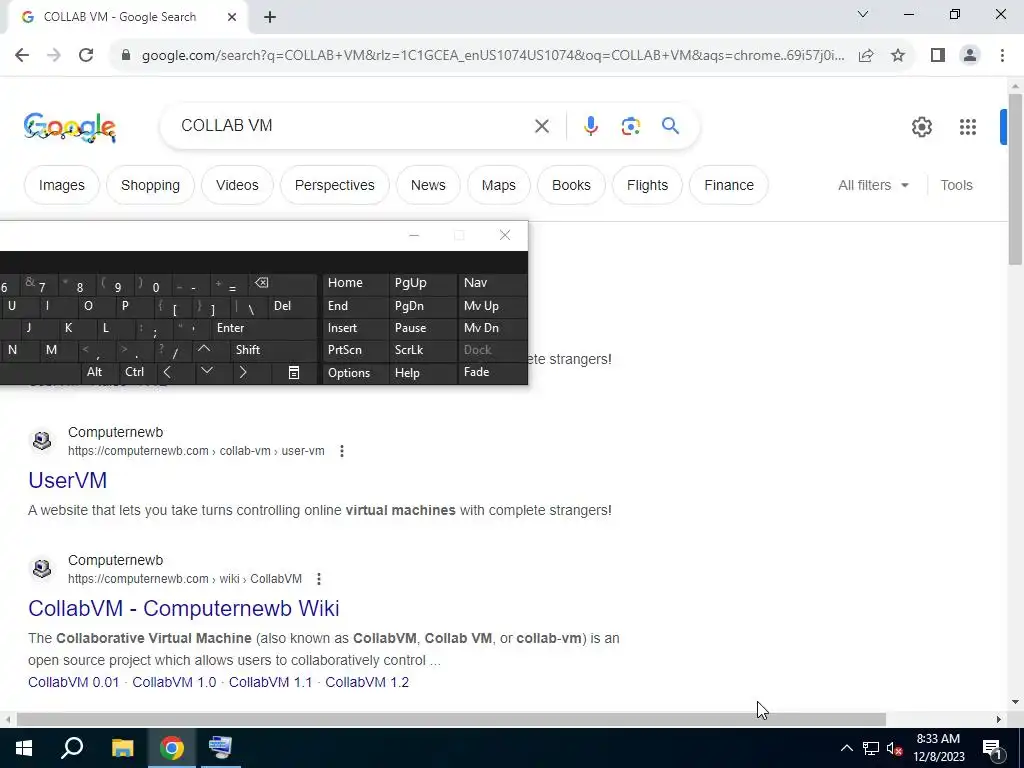Image resolution: width=1024 pixels, height=768 pixels.
Task: Open the Chrome profile avatar
Action: coord(970,56)
